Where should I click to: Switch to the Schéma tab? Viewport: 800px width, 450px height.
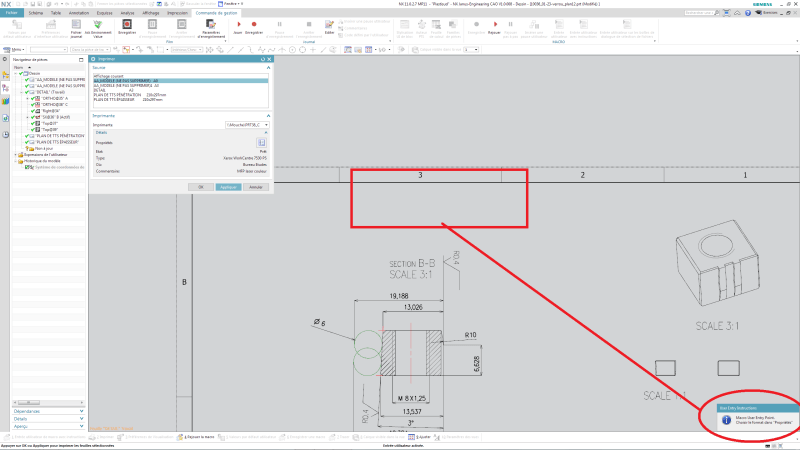(36, 13)
